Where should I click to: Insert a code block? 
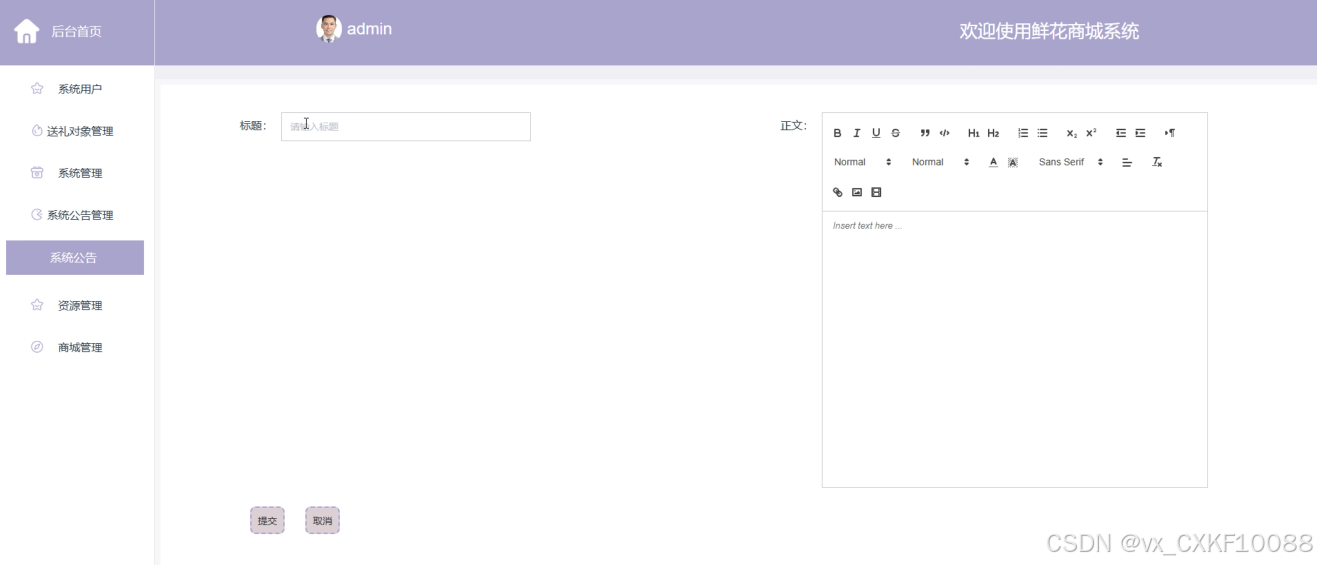944,133
